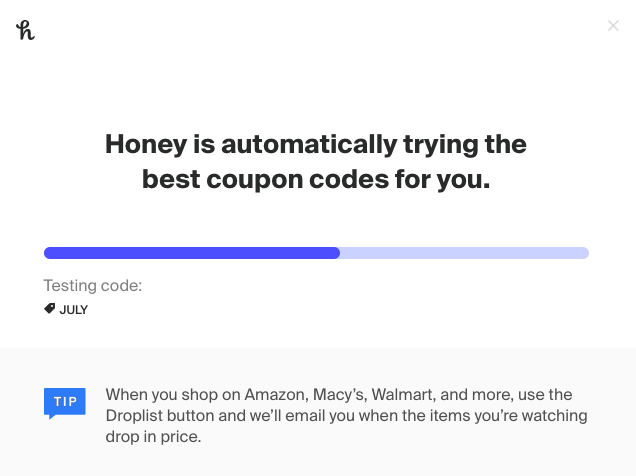636x476 pixels.
Task: Click the "Testing code:" label
Action: 93,285
